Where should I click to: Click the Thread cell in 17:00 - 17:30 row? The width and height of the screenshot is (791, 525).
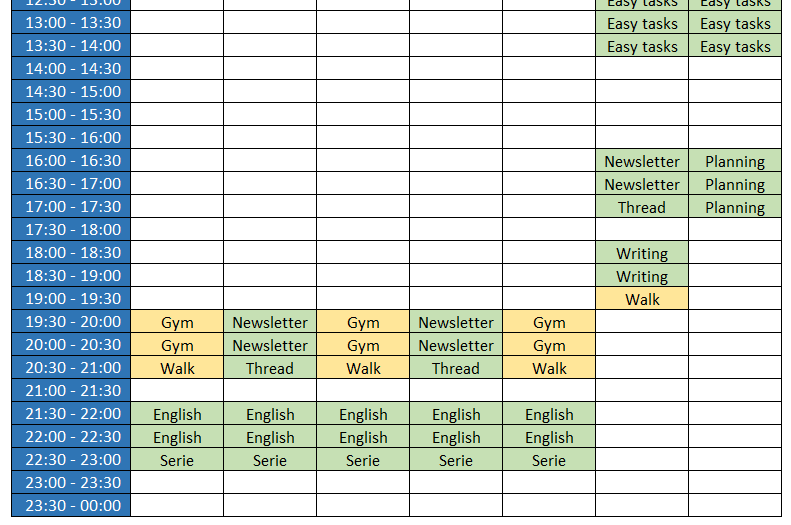click(x=642, y=207)
